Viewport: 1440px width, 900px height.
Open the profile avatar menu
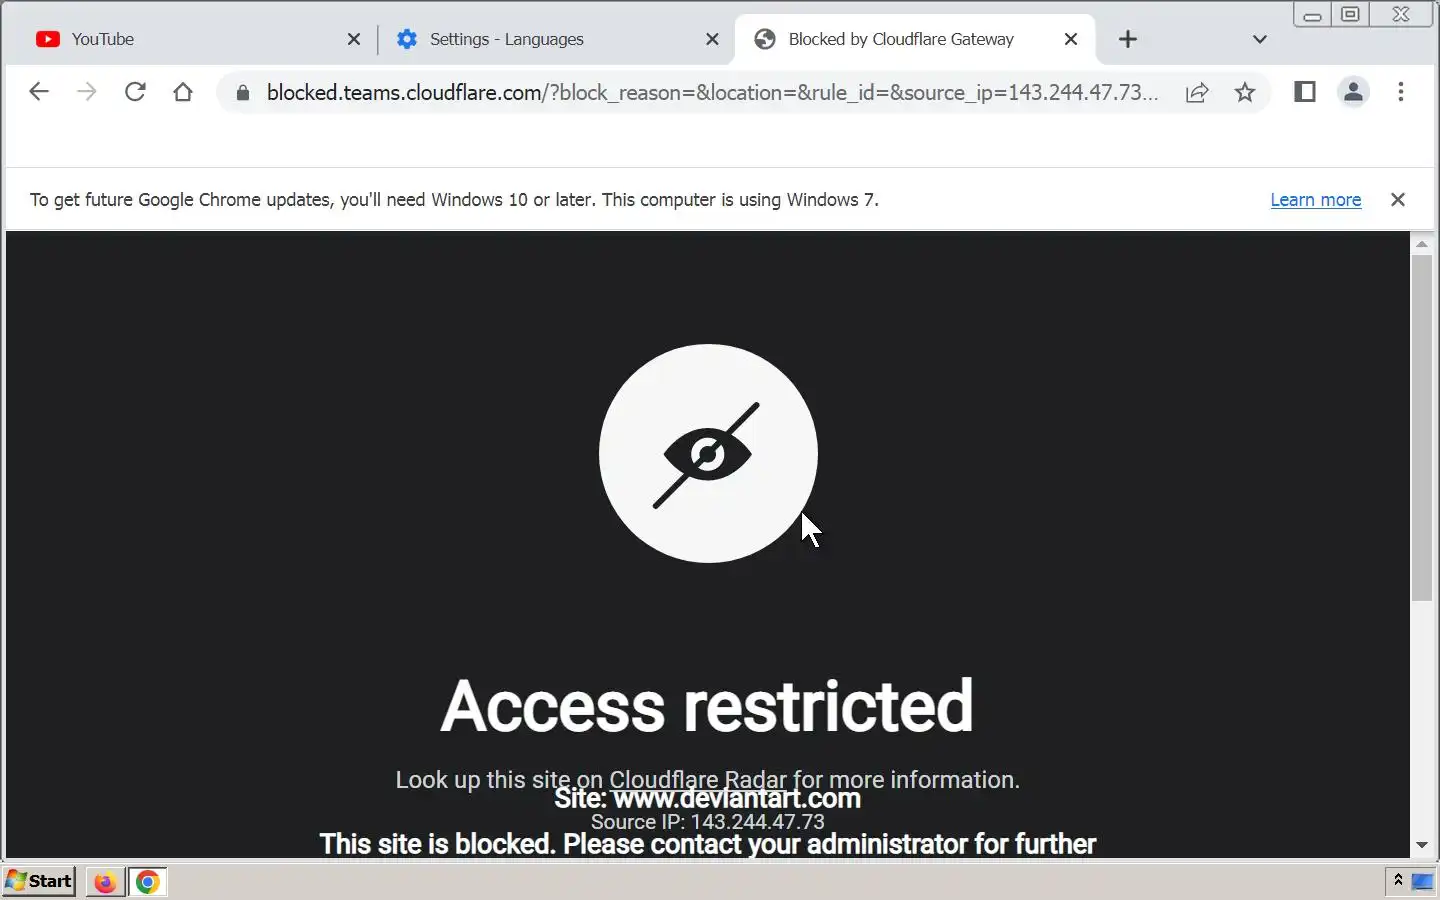[x=1353, y=92]
